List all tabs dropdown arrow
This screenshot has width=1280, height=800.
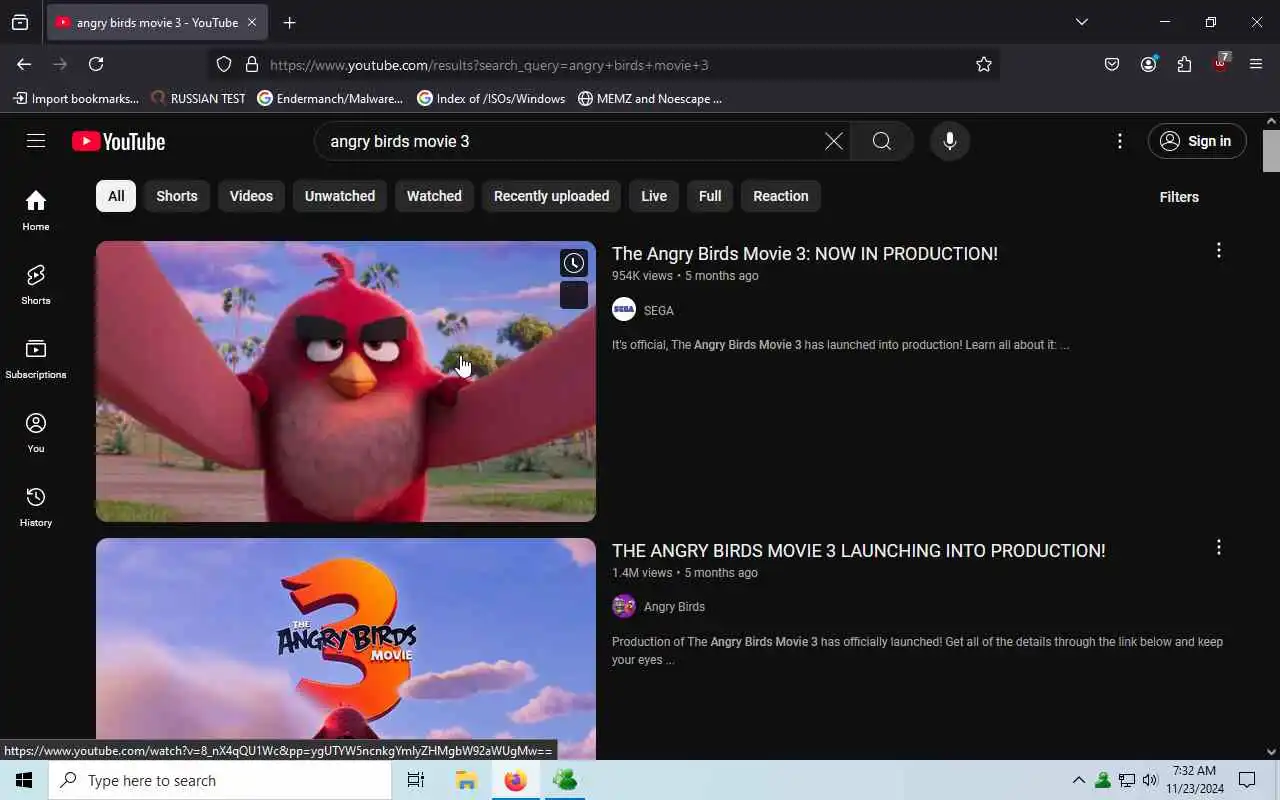pyautogui.click(x=1081, y=22)
